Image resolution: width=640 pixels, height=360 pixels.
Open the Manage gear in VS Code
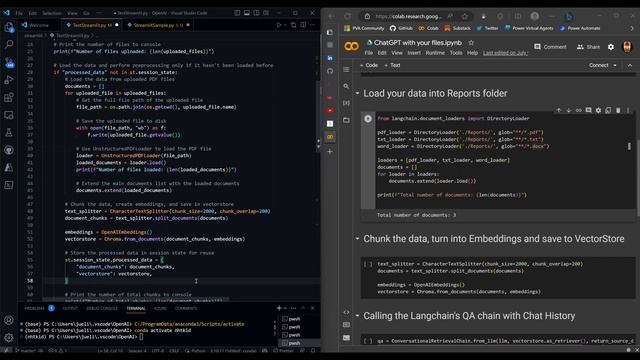[x=9, y=338]
